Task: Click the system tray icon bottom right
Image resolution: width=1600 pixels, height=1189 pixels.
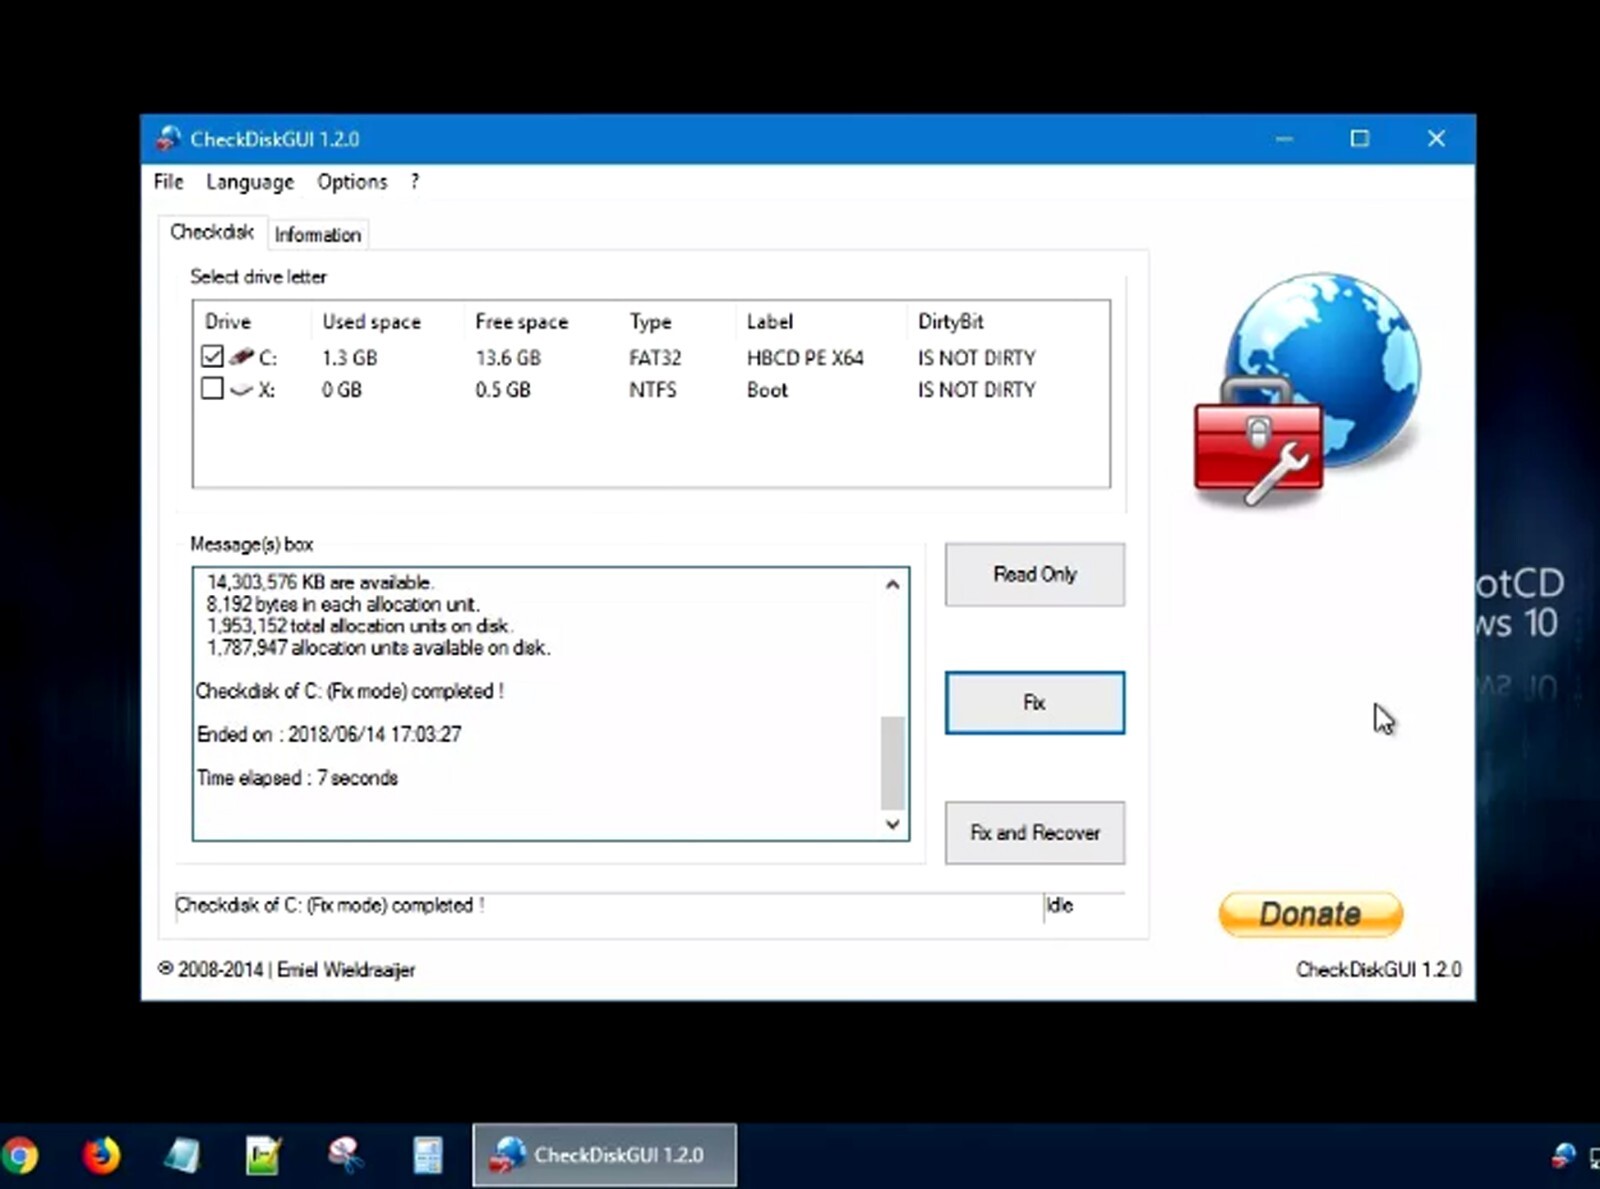Action: coord(1565,1155)
